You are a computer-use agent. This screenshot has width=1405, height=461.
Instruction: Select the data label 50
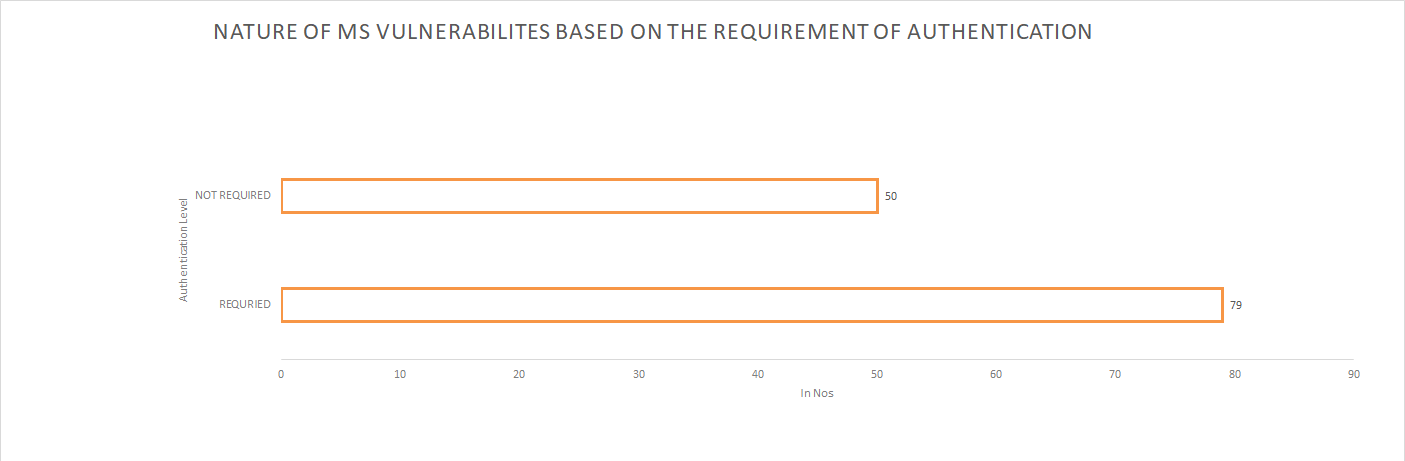891,196
